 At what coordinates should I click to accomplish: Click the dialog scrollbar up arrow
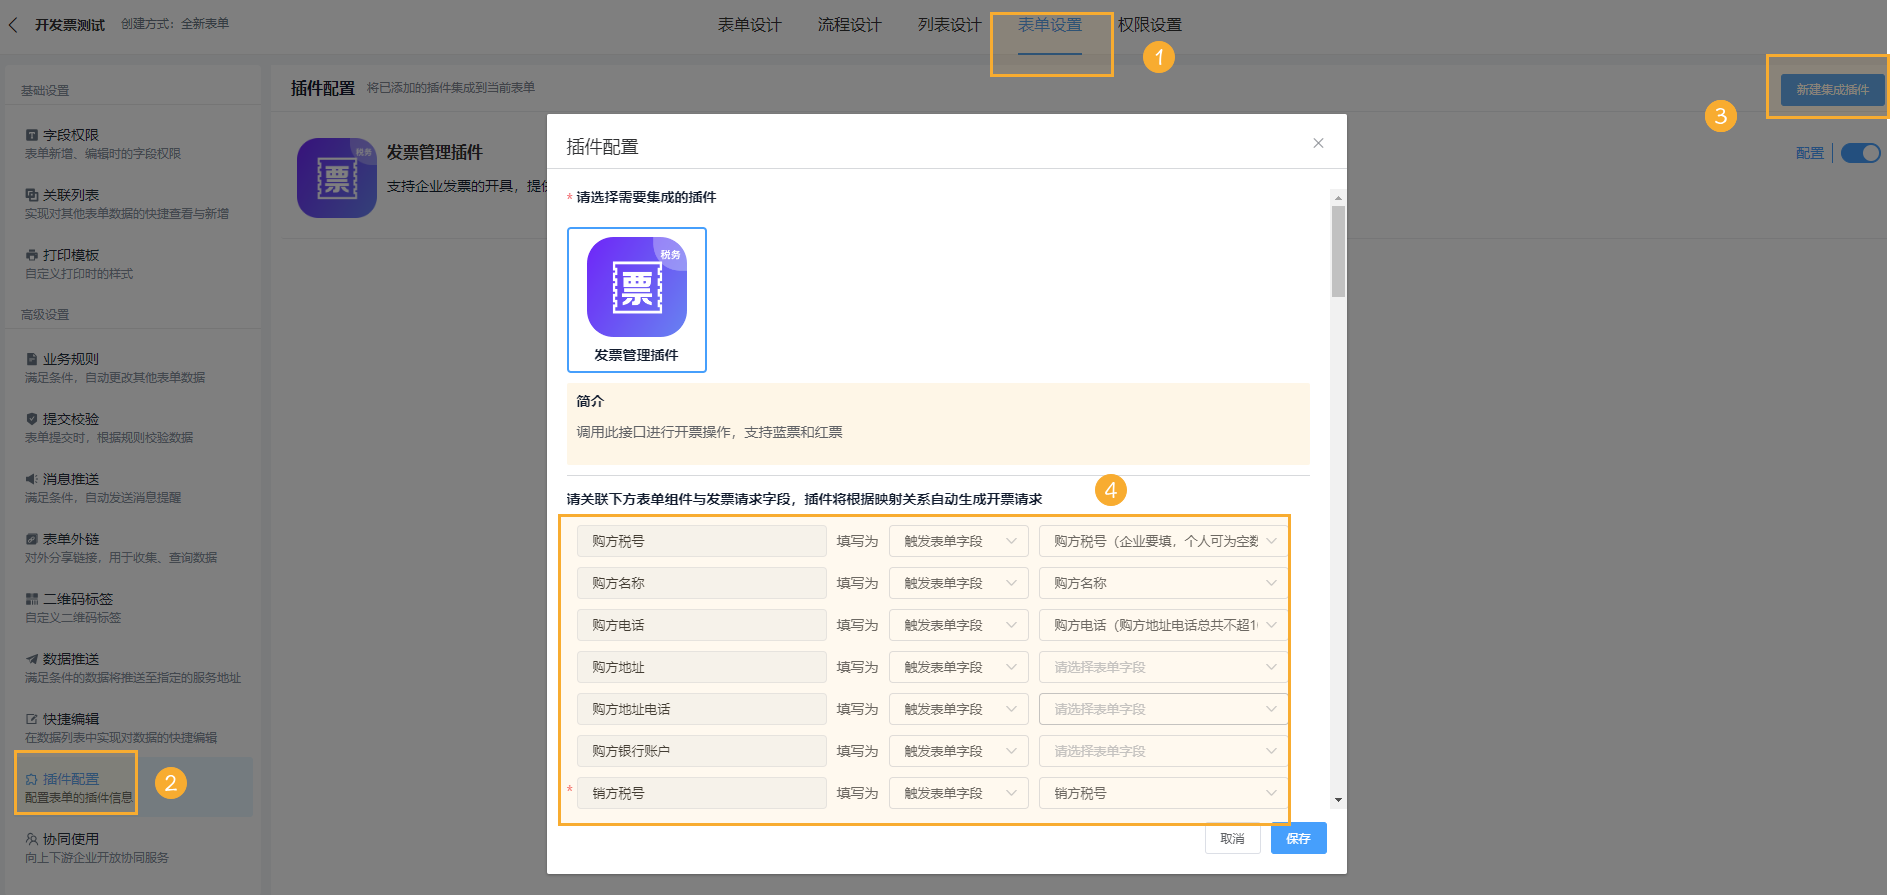click(1338, 198)
